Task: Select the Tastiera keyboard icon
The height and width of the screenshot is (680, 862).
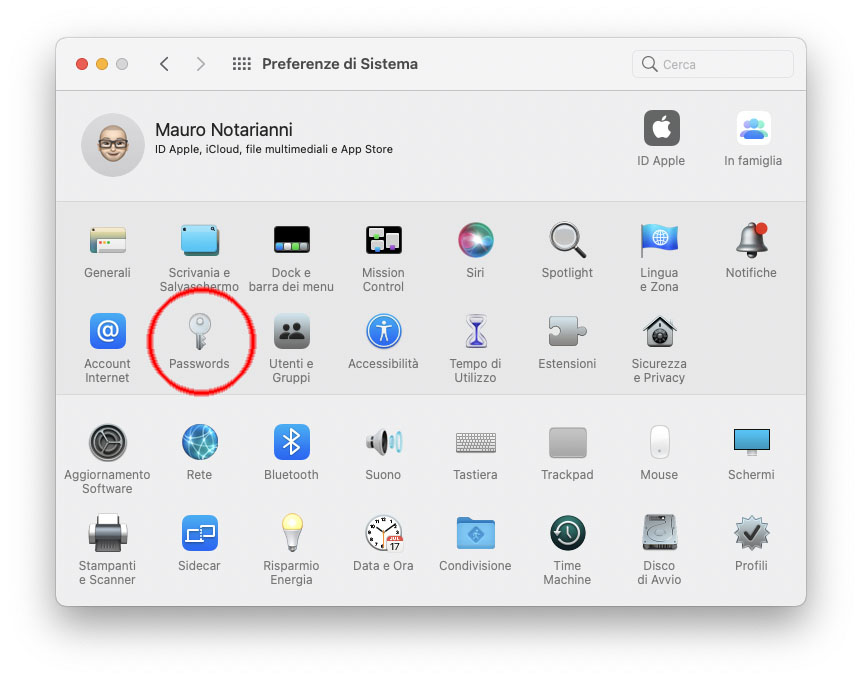Action: click(475, 442)
